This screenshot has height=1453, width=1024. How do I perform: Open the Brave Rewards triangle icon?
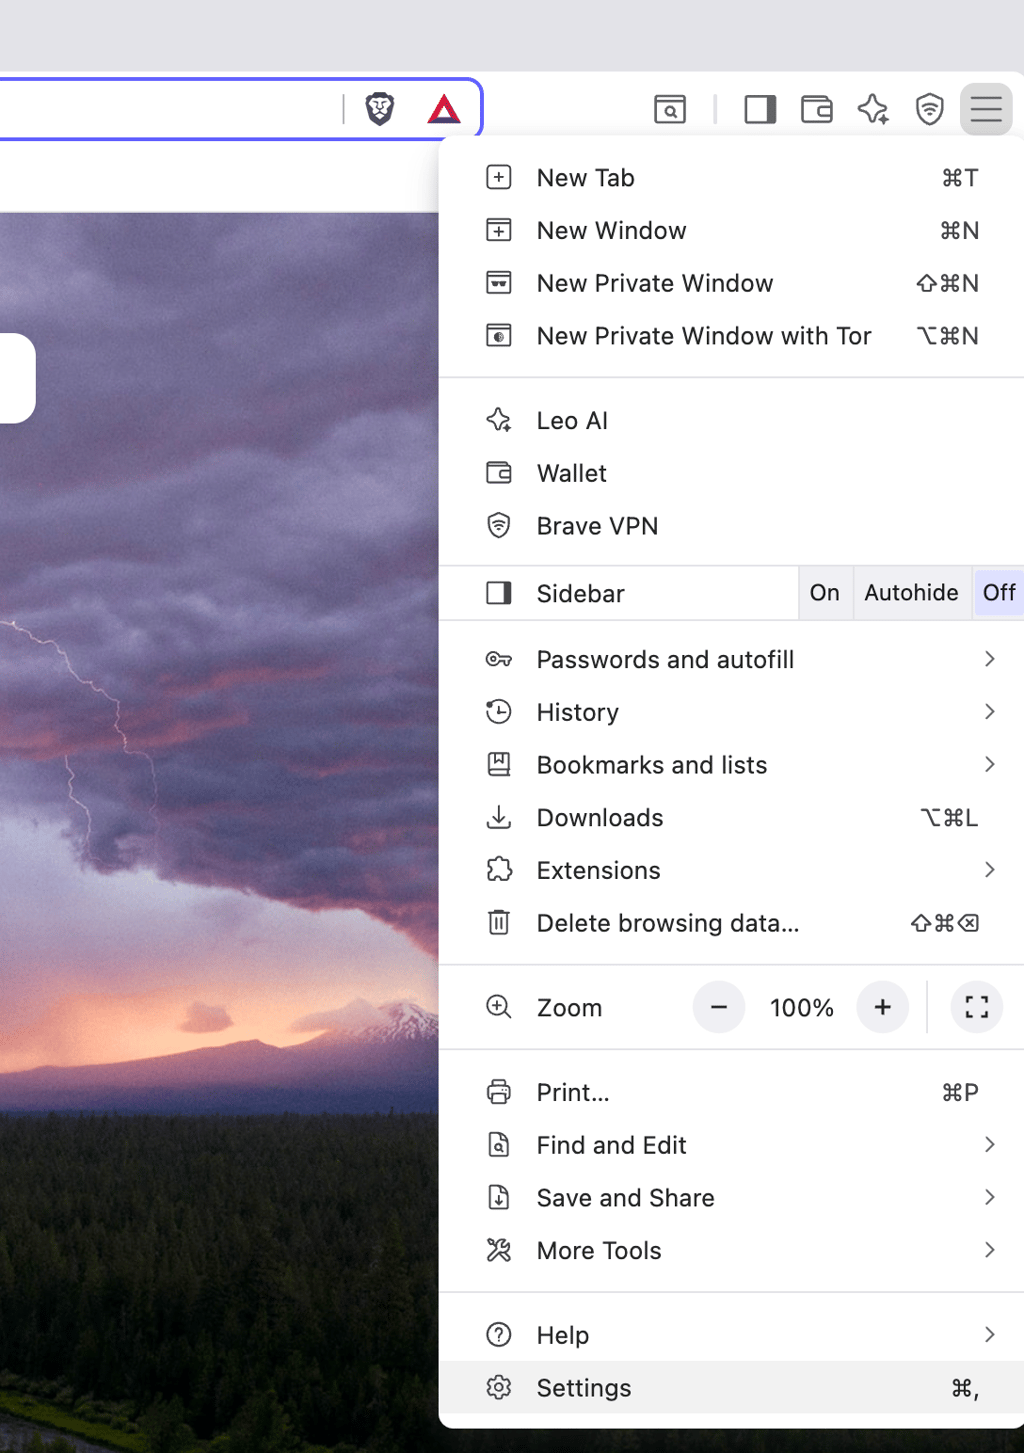tap(444, 108)
